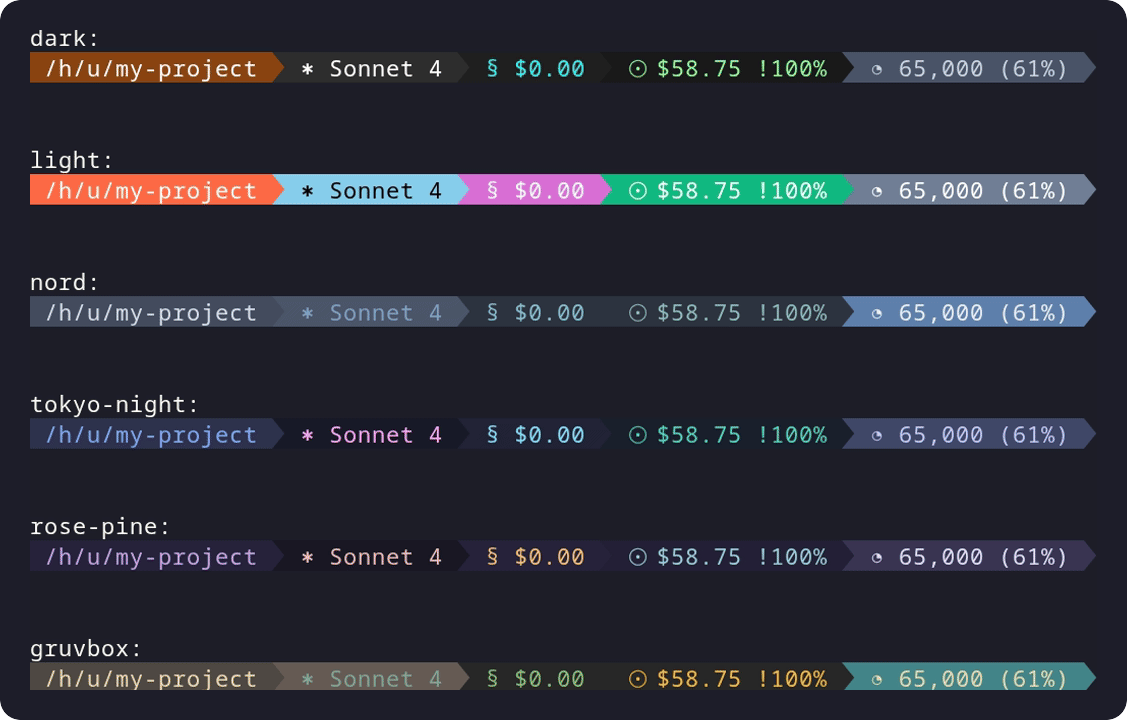Click $58.75 amount in the tokyo-night row
1127x720 pixels.
coord(699,435)
